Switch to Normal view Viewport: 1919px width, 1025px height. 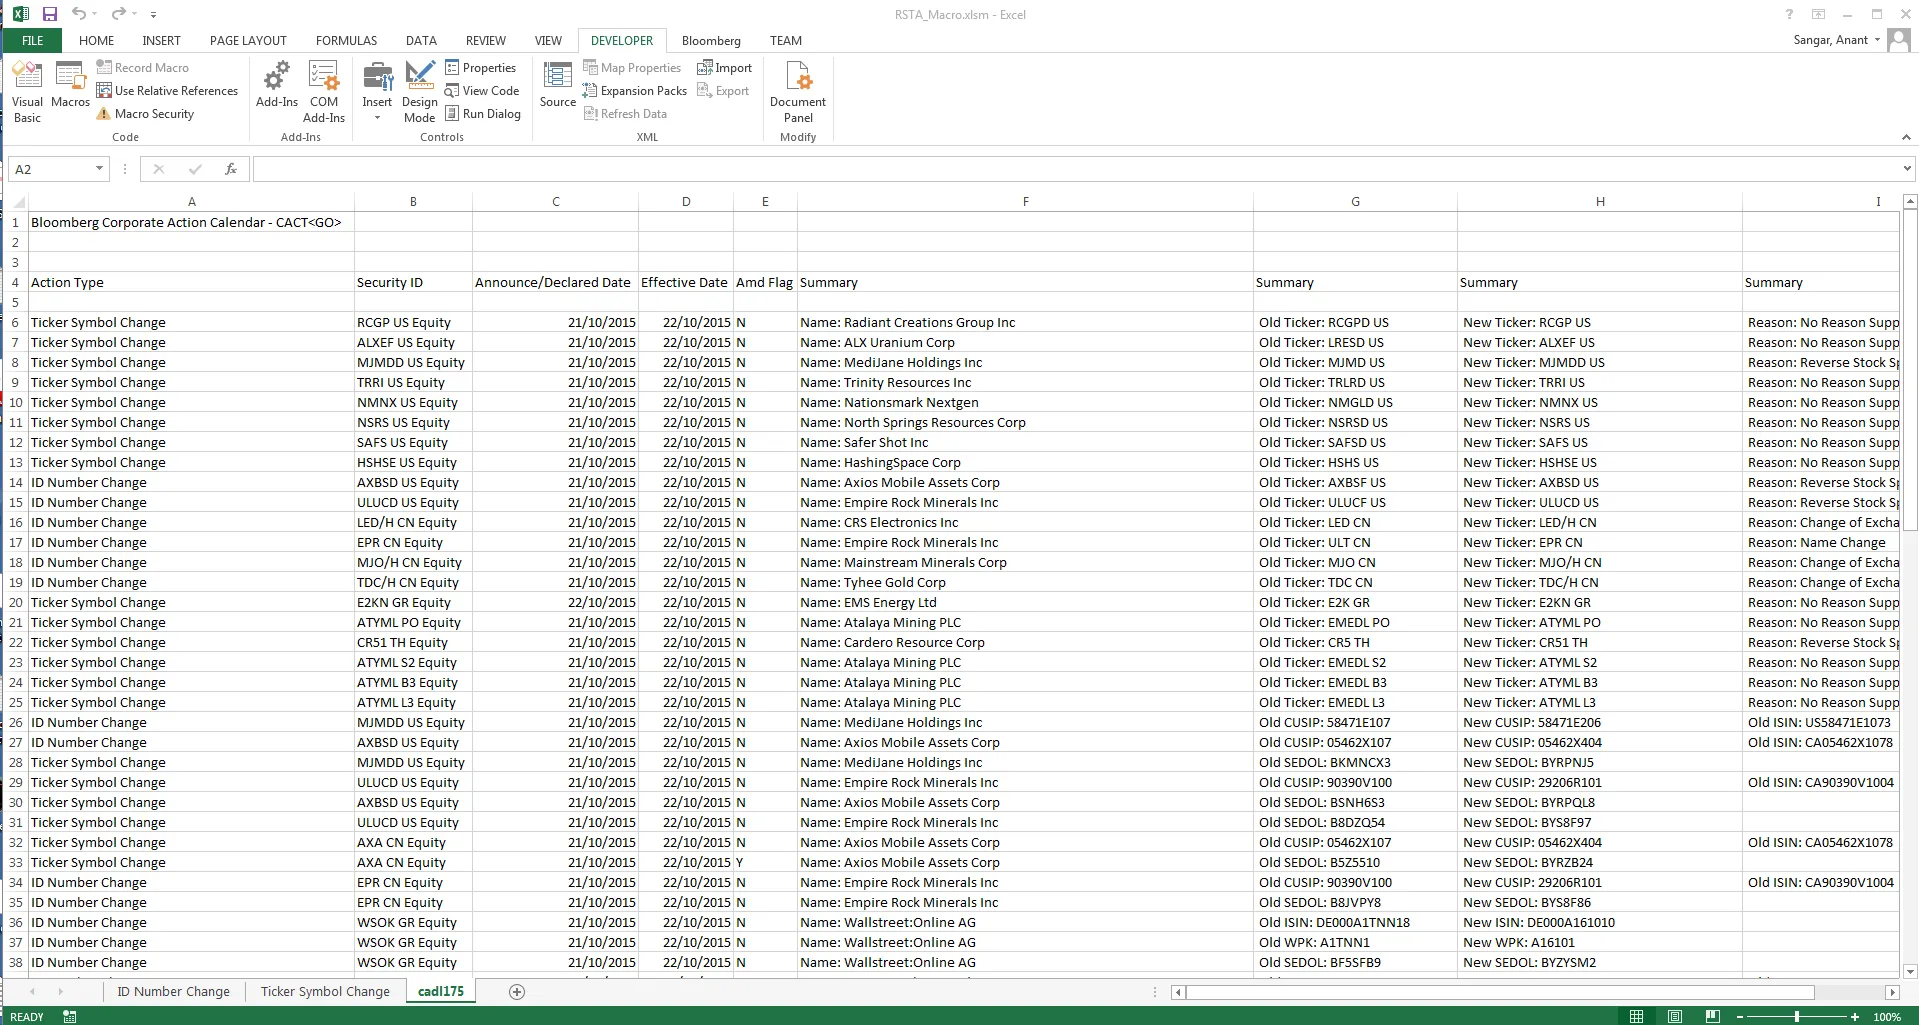pos(1636,1016)
